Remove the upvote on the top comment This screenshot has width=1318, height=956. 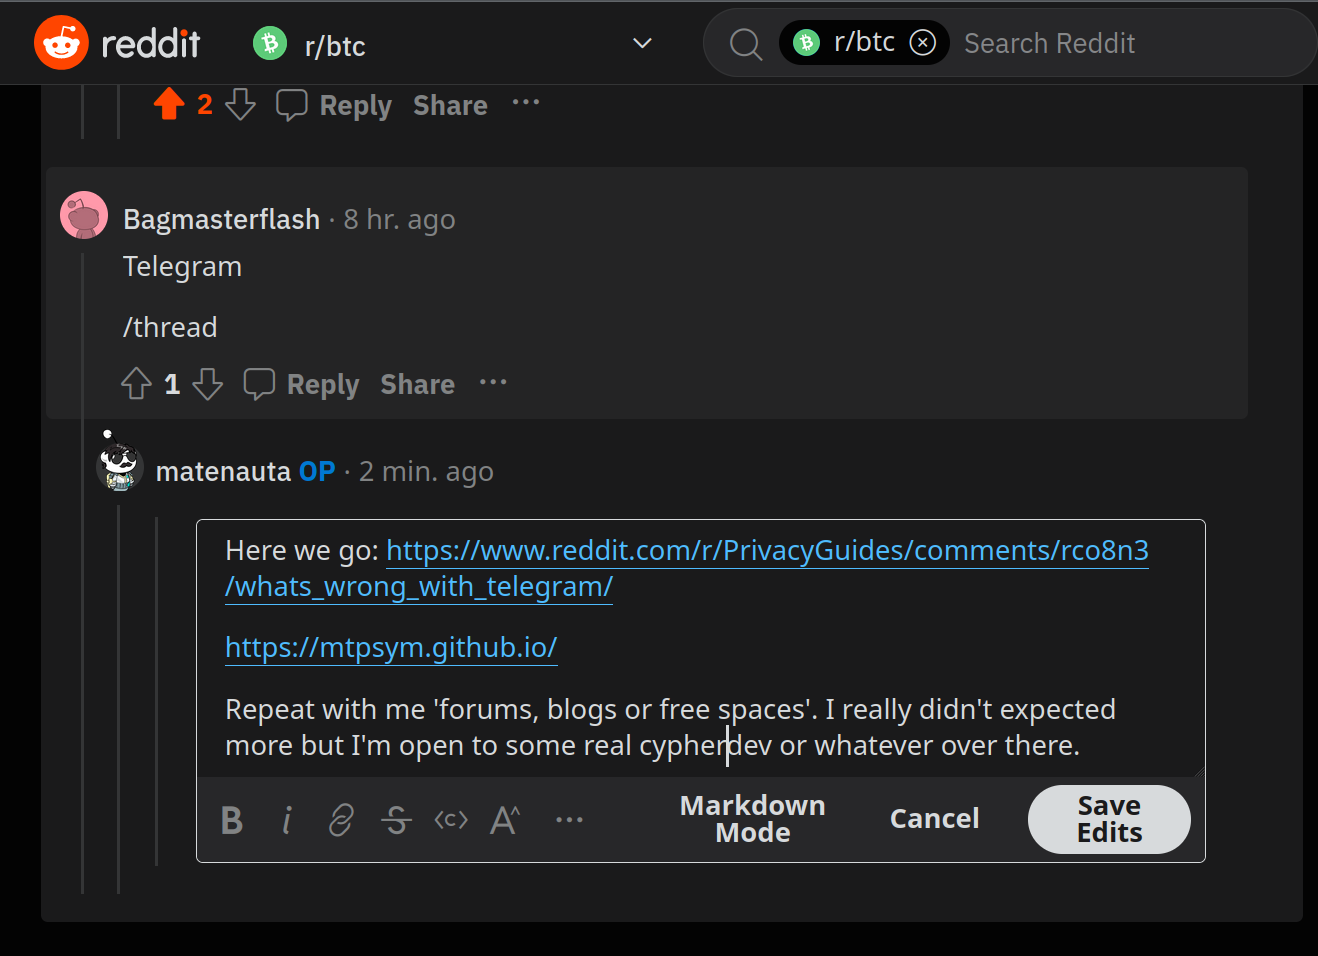point(169,104)
